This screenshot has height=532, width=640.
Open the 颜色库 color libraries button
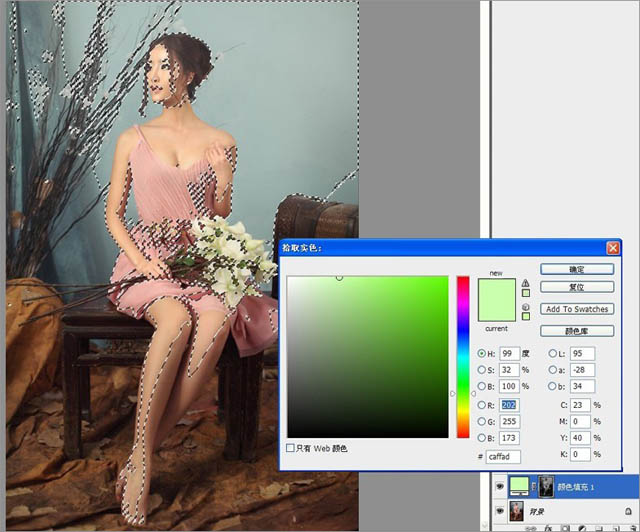click(x=577, y=331)
